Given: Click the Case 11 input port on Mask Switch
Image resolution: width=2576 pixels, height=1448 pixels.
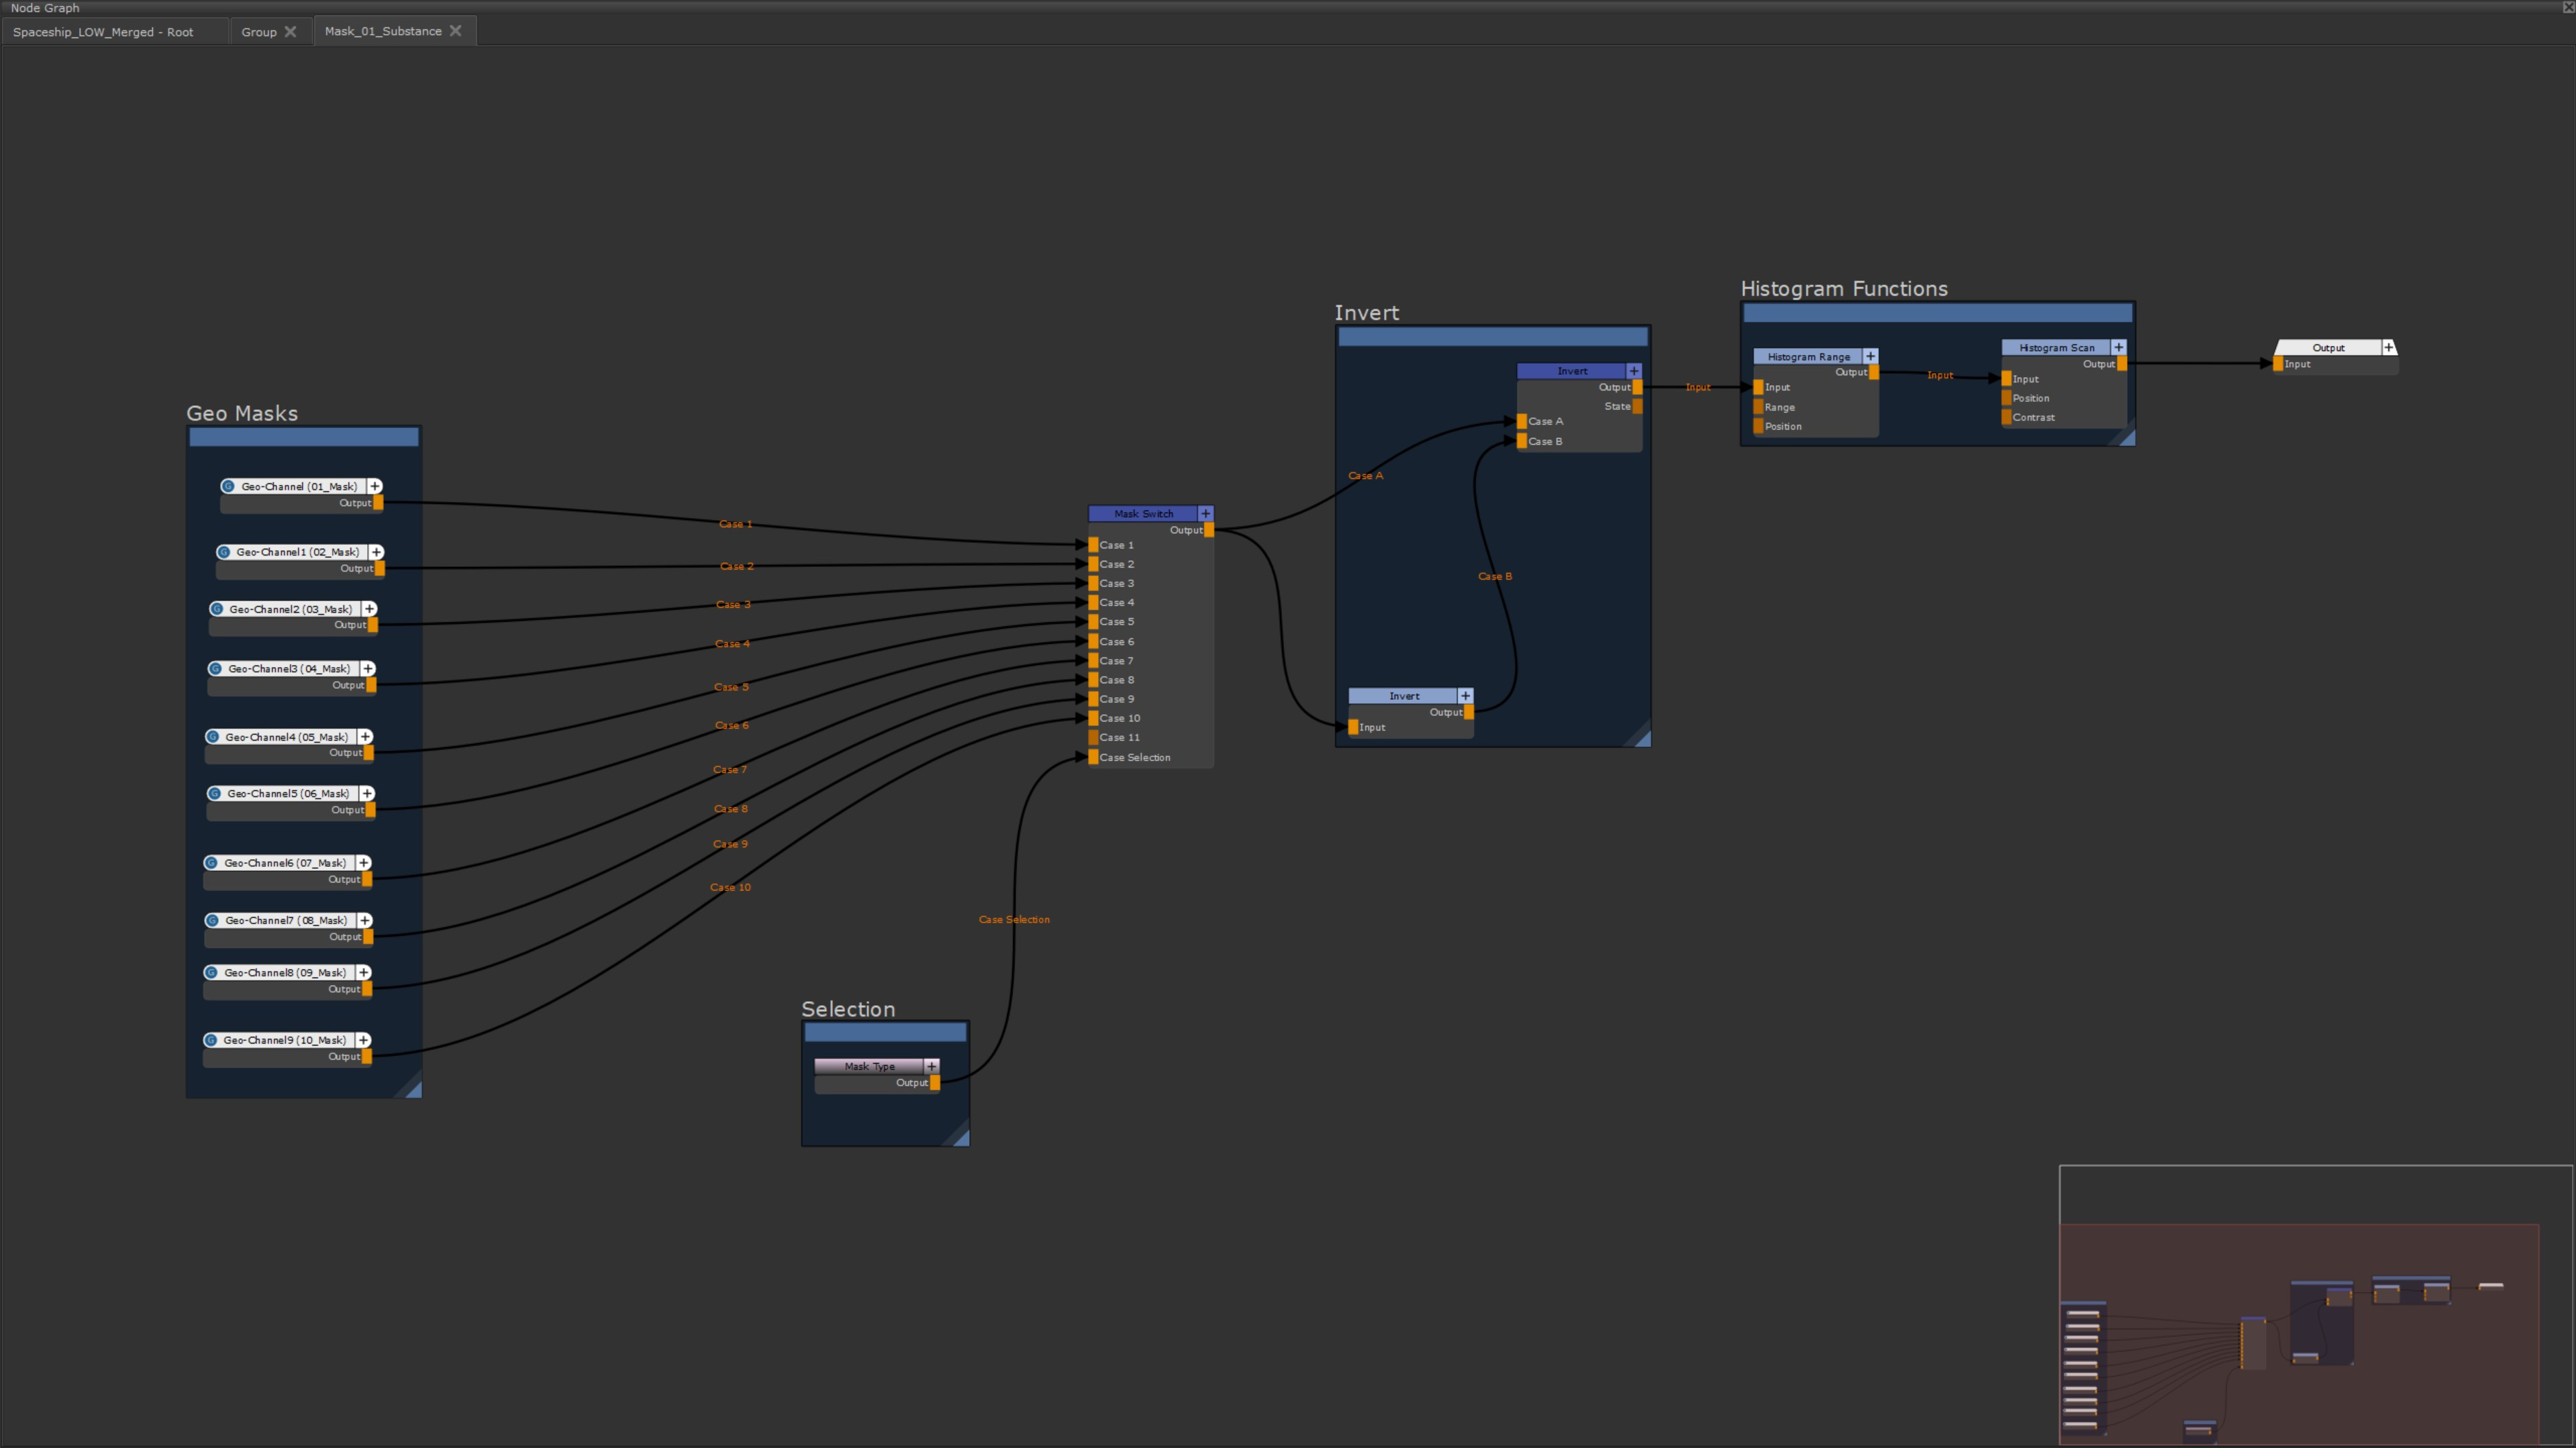Looking at the screenshot, I should [x=1094, y=737].
